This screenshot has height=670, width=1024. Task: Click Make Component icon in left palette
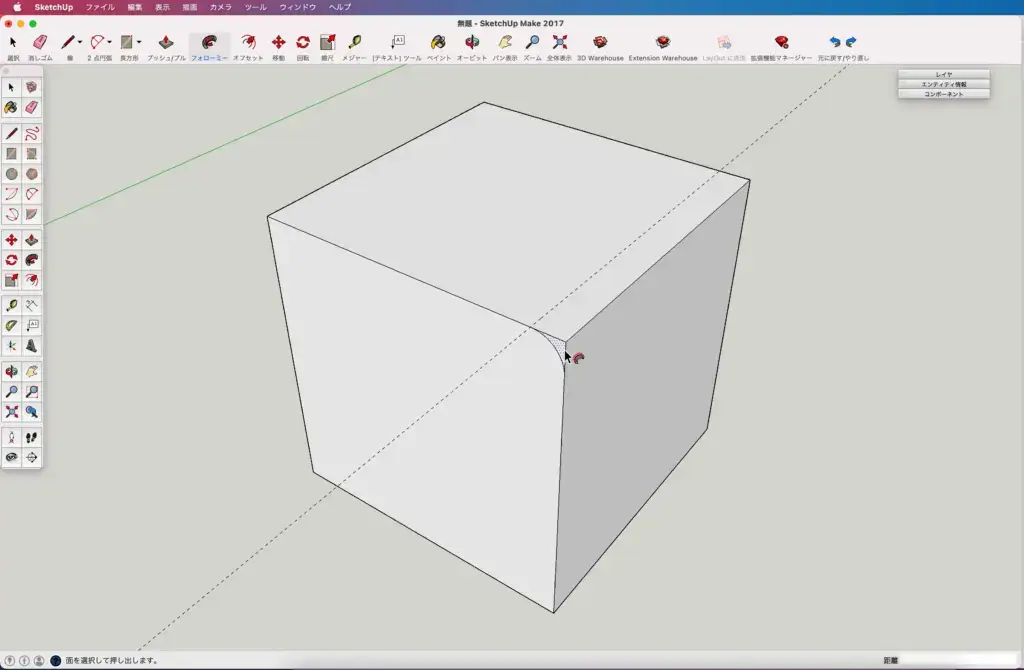coord(31,87)
